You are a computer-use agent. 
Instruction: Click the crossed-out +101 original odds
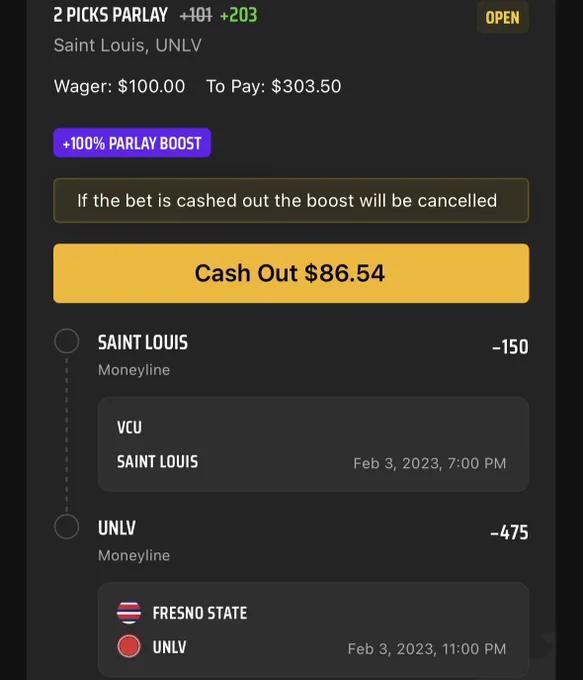[x=196, y=16]
